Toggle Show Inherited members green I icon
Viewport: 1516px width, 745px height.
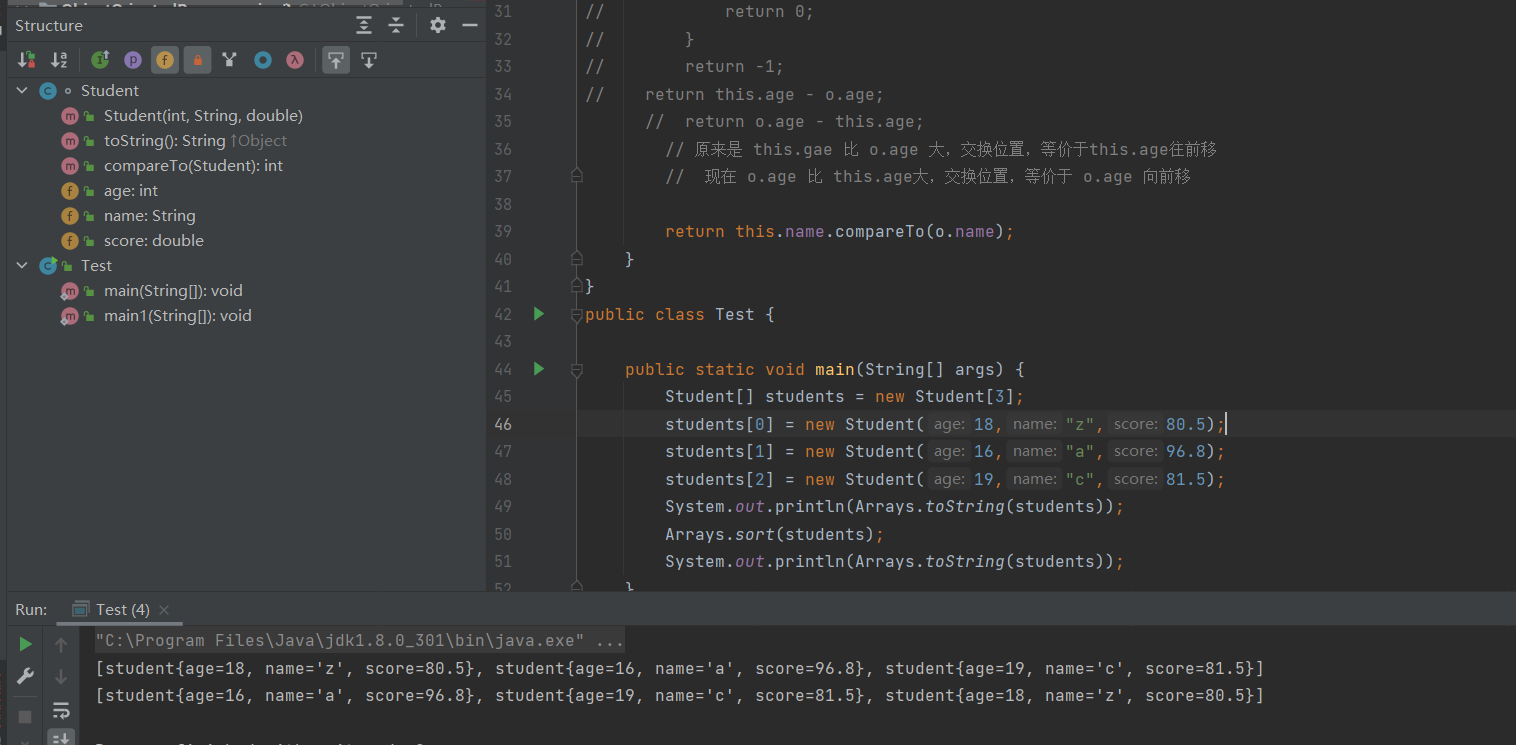click(100, 60)
